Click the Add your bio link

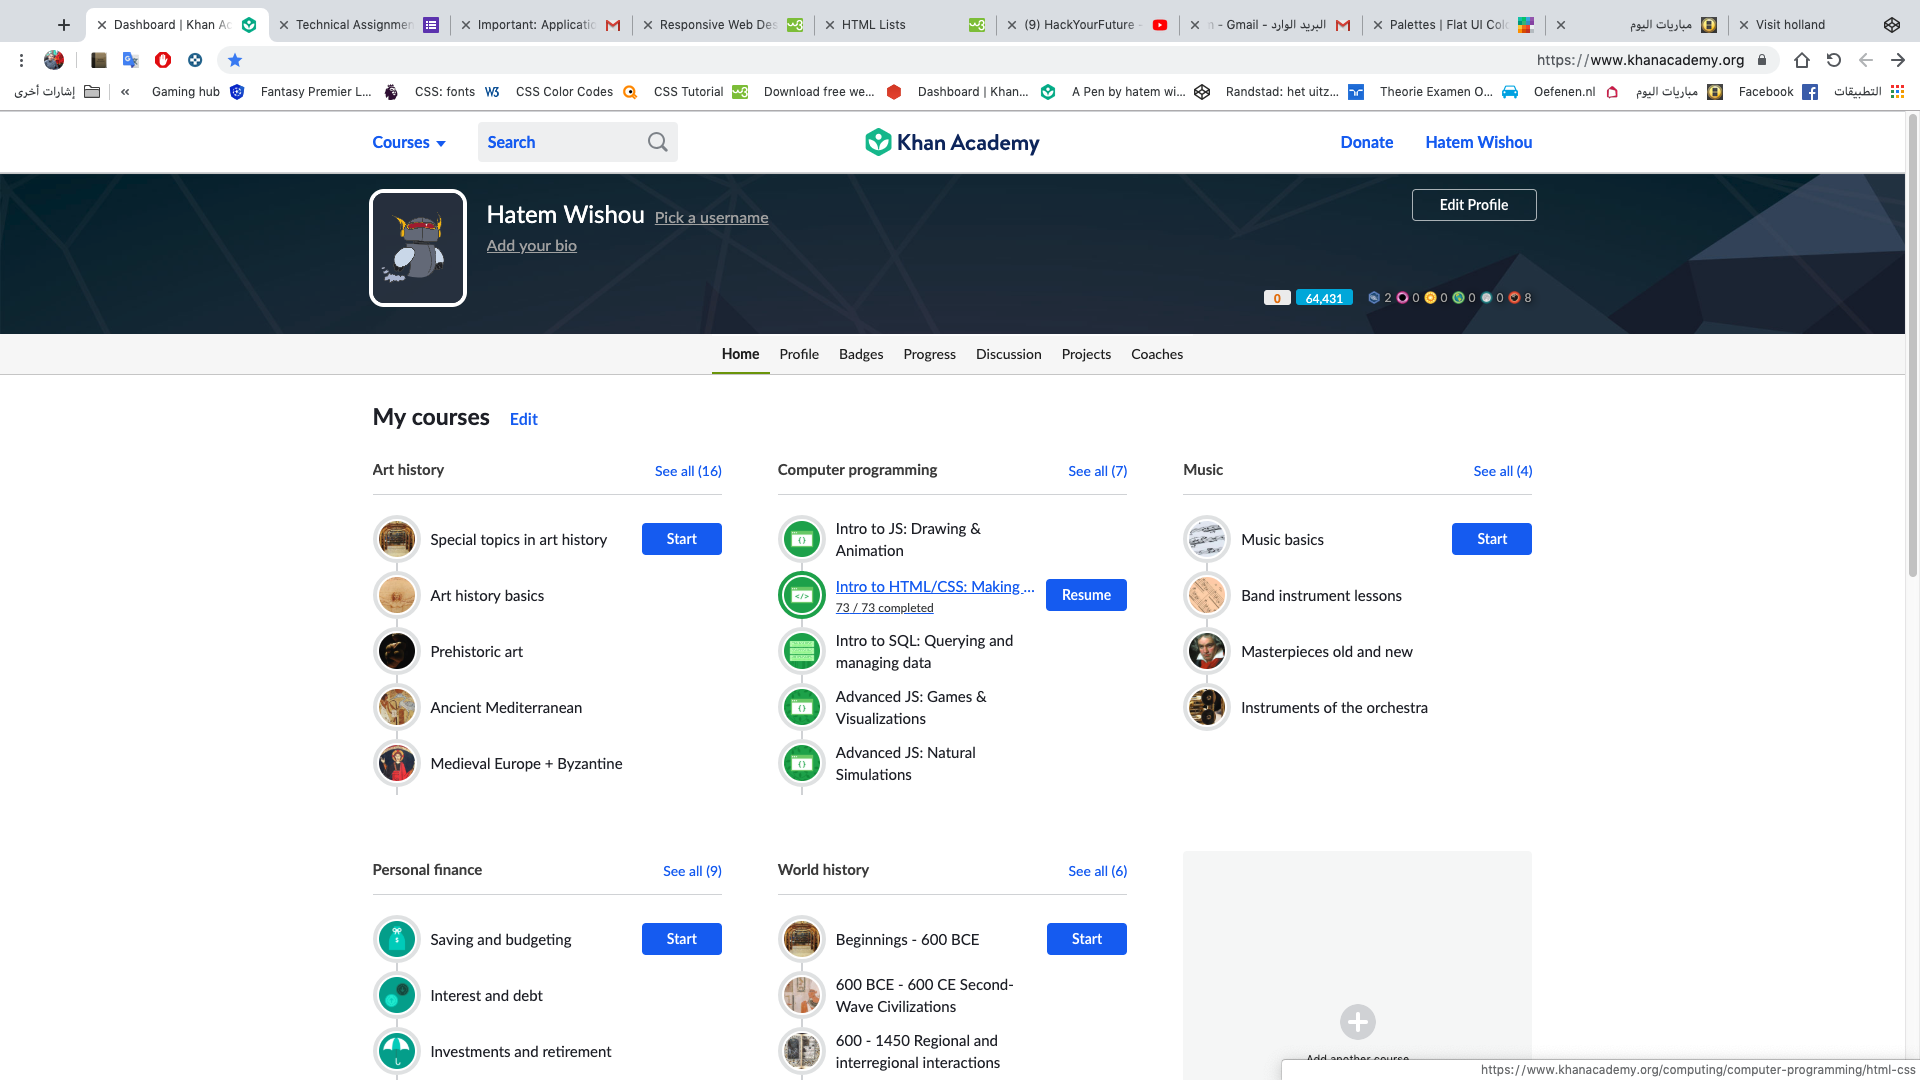[532, 246]
